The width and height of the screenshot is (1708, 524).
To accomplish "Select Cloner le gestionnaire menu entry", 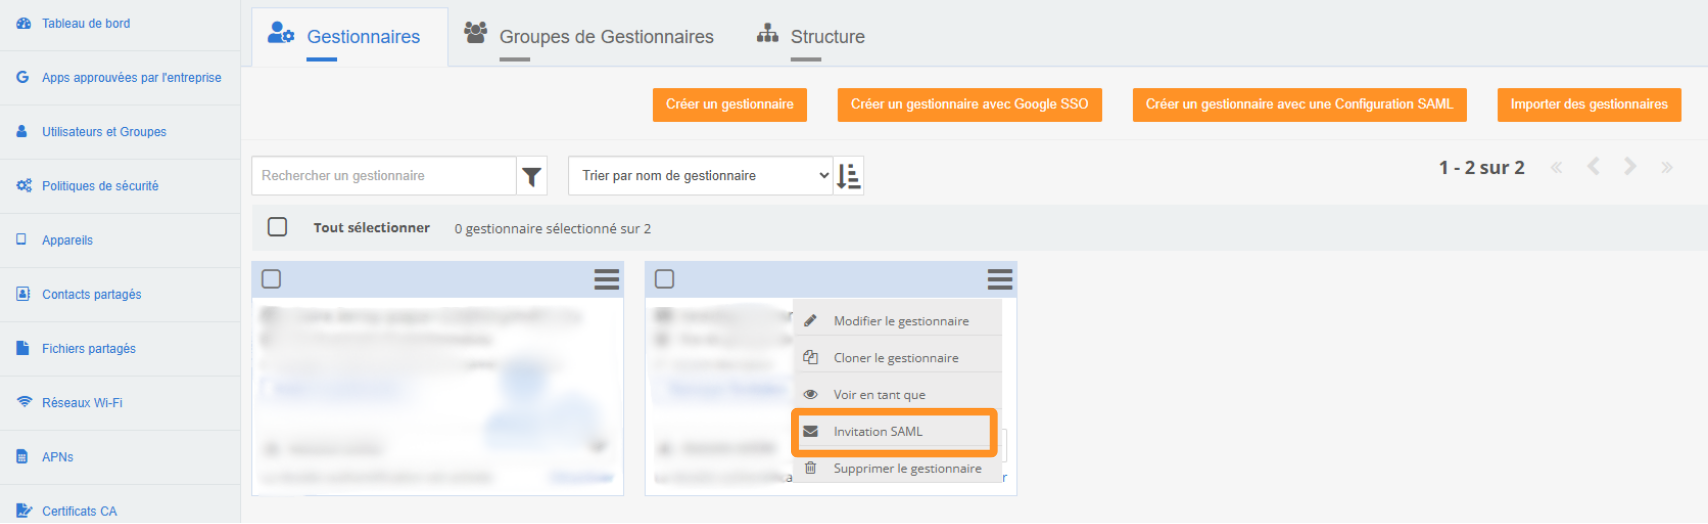I will click(x=895, y=358).
